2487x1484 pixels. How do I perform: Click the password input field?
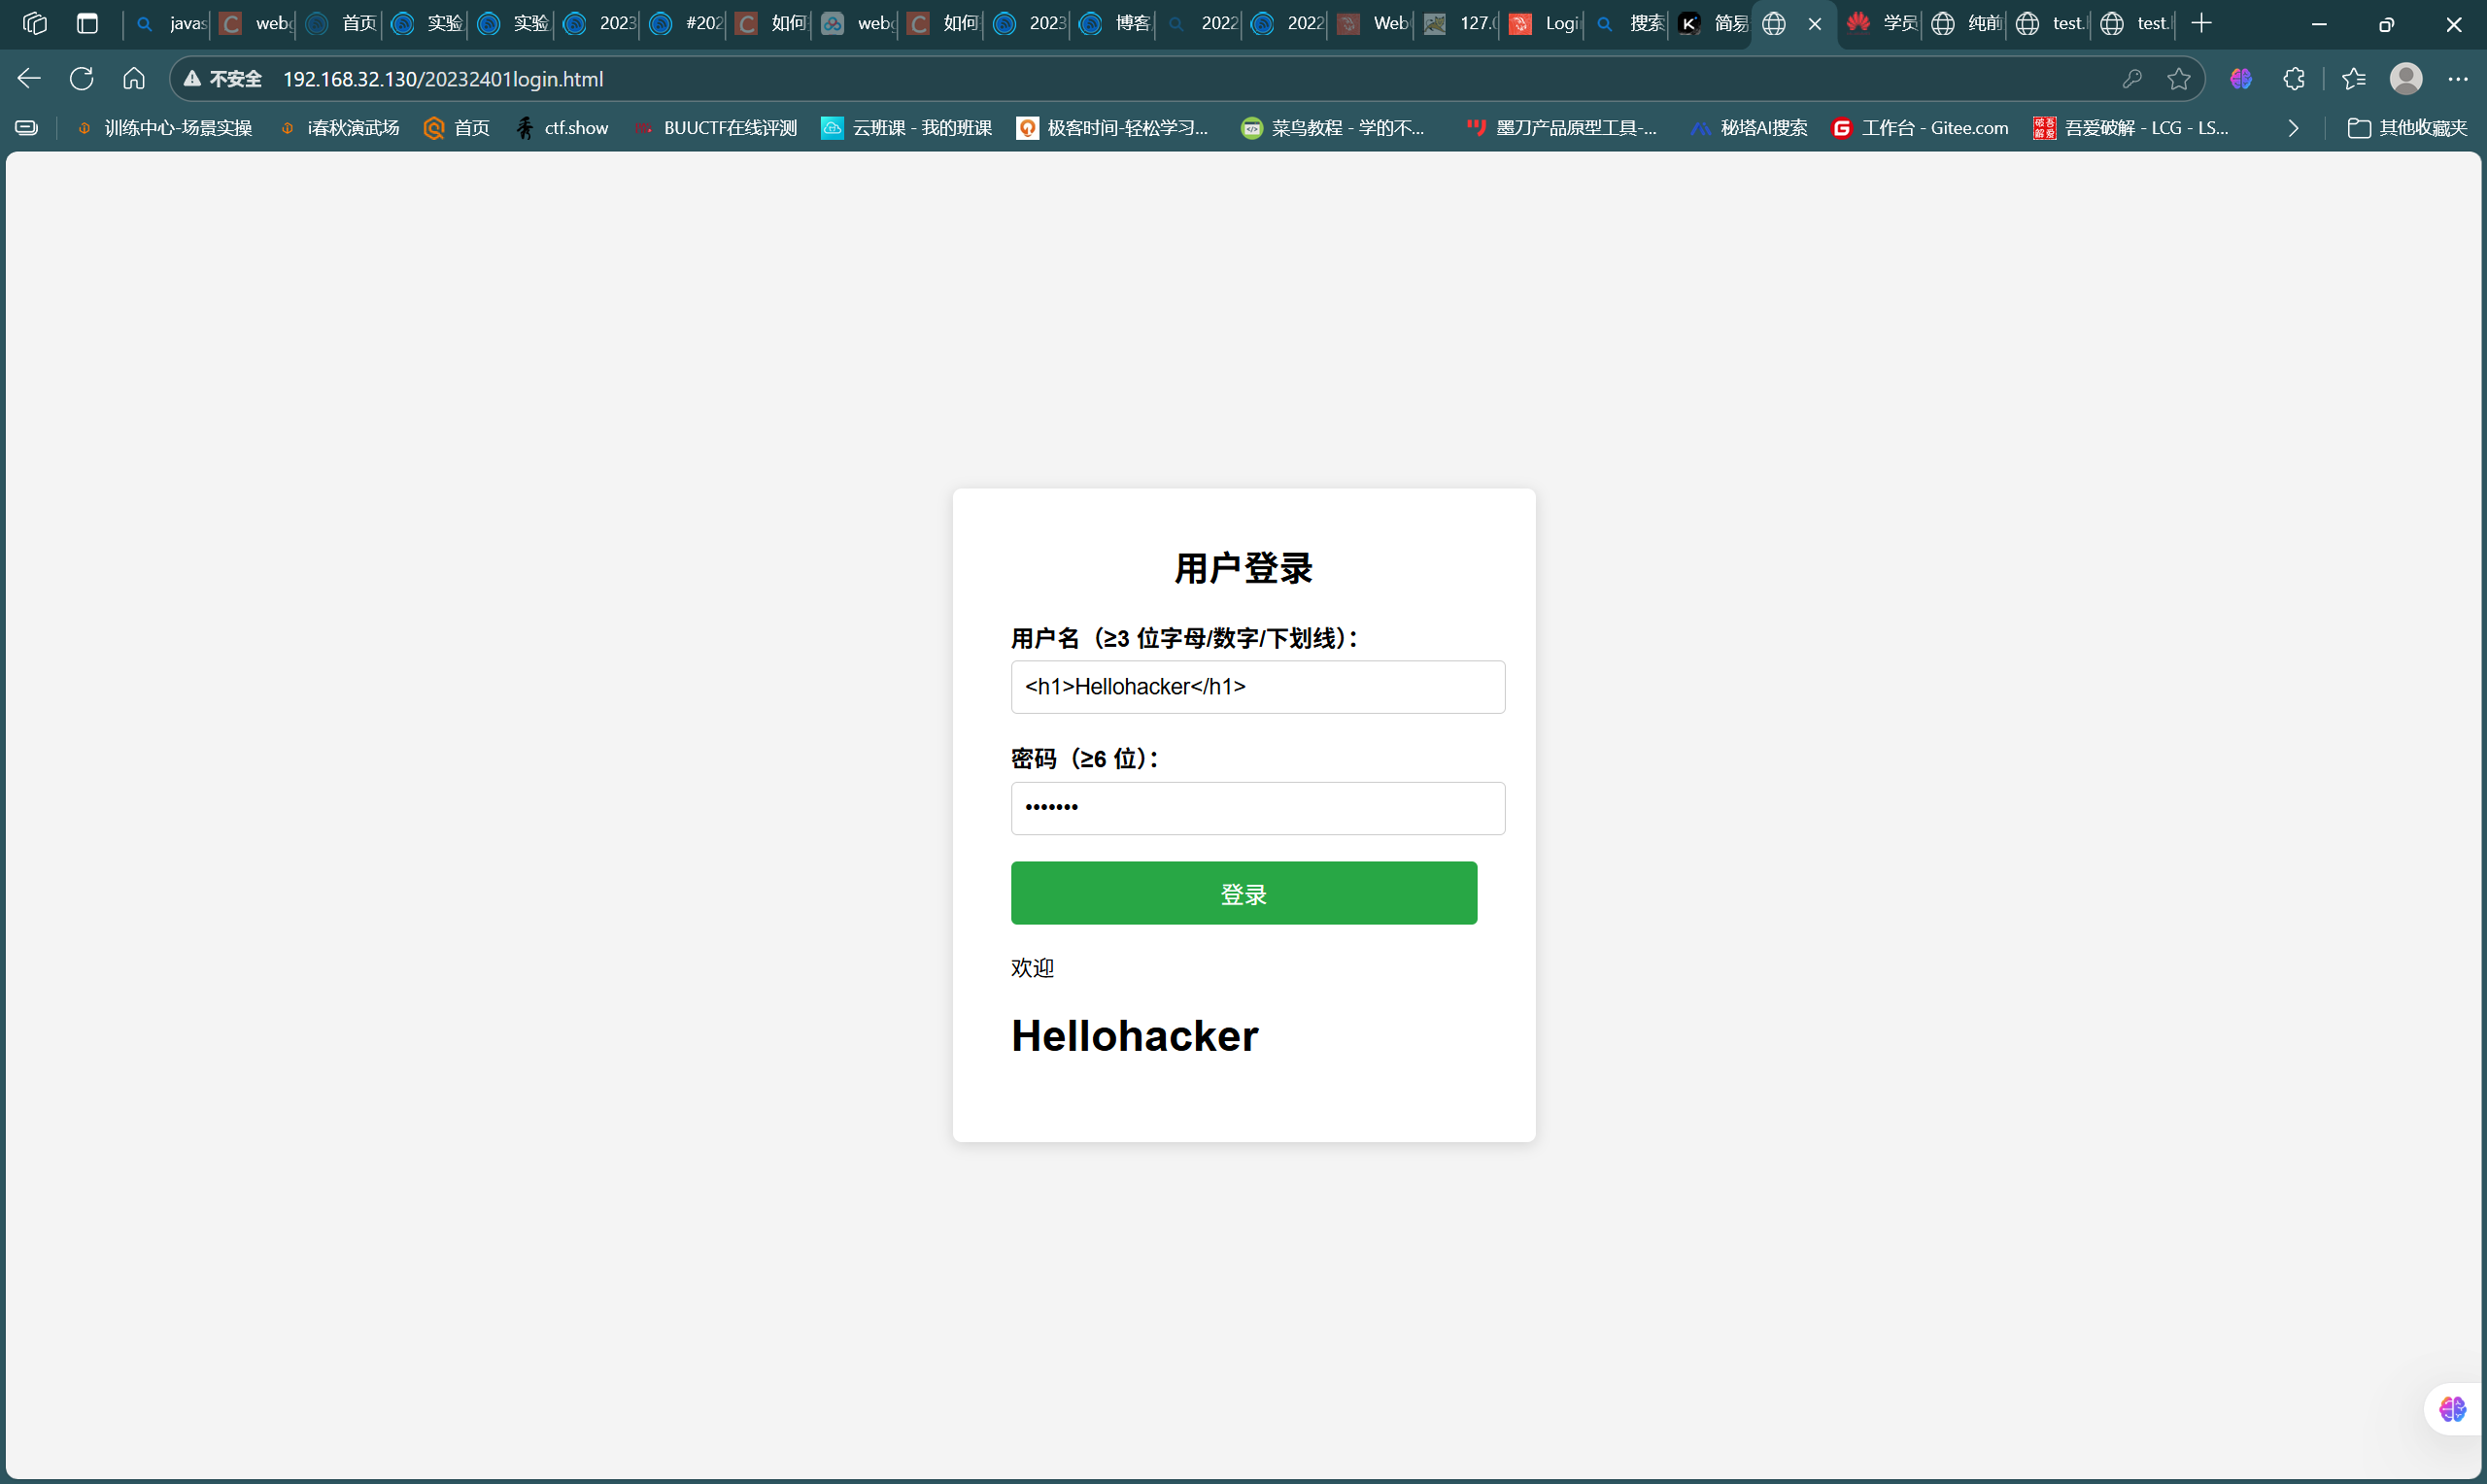1257,808
